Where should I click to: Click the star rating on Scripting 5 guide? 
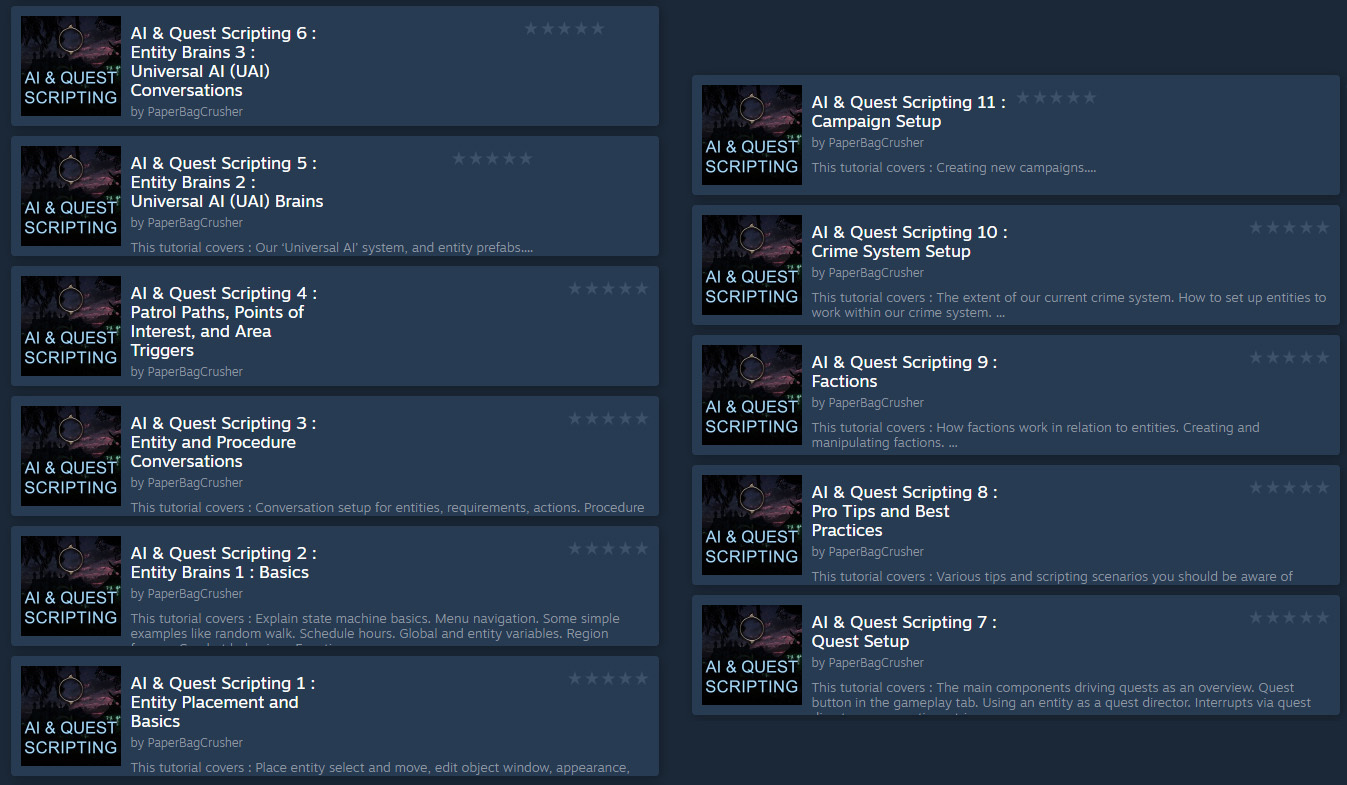(x=492, y=159)
